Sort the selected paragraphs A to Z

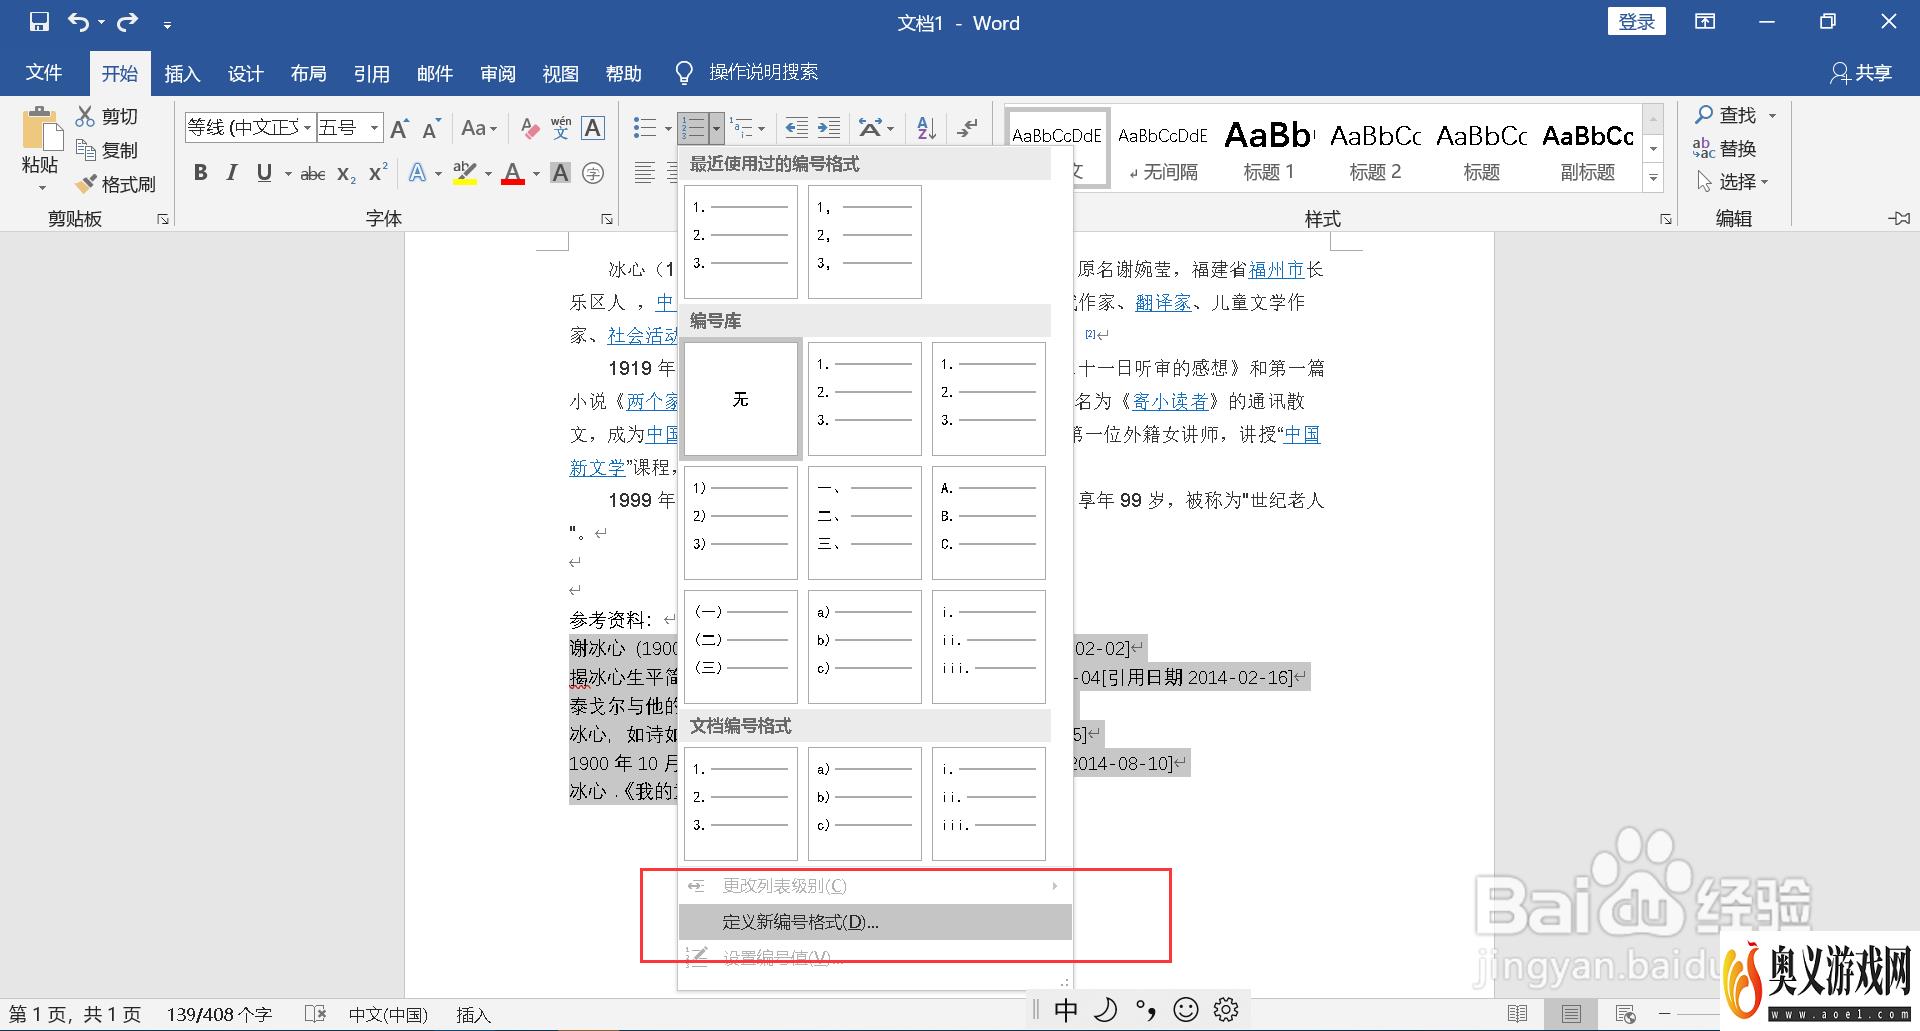click(926, 128)
